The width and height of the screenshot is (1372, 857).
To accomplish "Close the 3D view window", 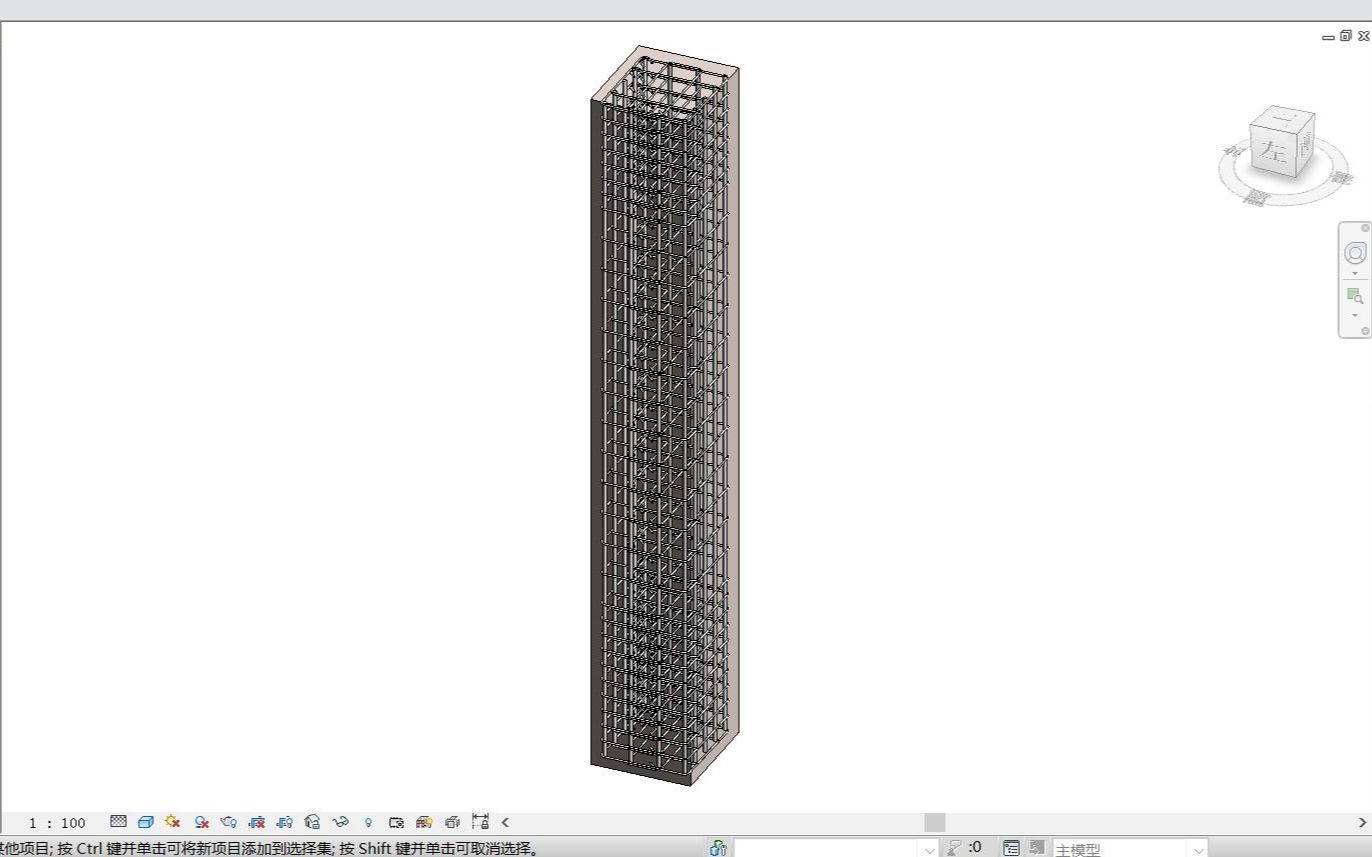I will [x=1364, y=36].
